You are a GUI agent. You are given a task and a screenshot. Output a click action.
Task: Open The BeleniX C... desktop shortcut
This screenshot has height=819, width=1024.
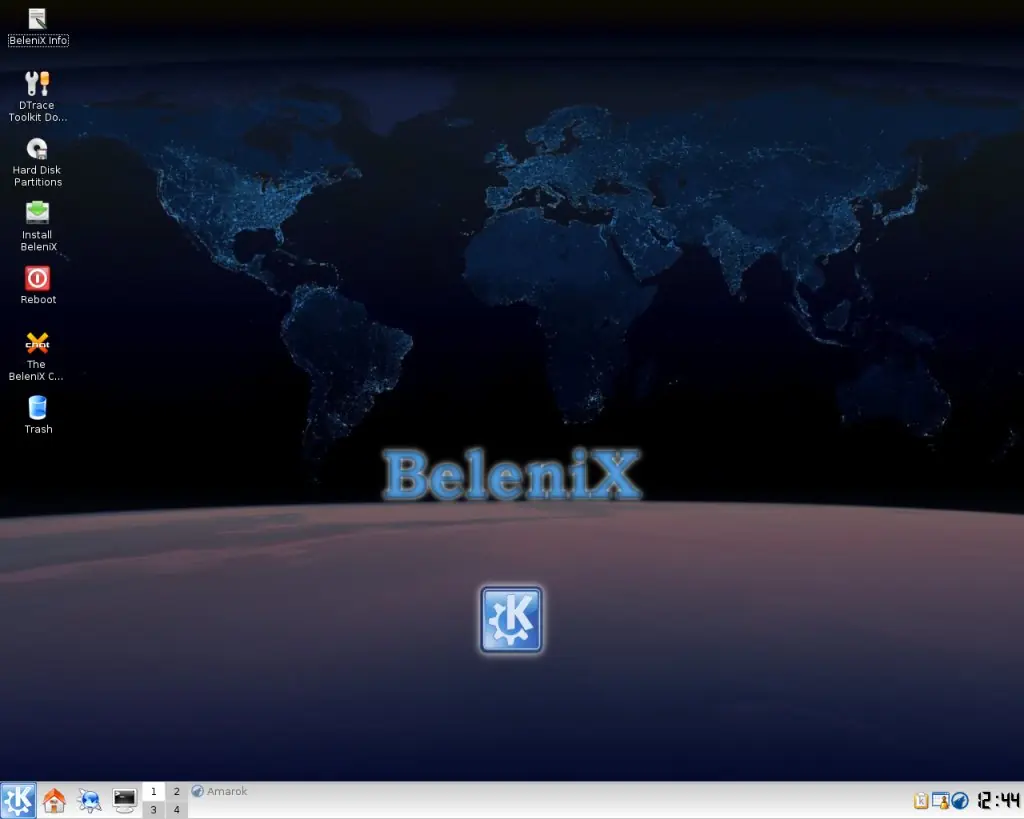pos(37,343)
